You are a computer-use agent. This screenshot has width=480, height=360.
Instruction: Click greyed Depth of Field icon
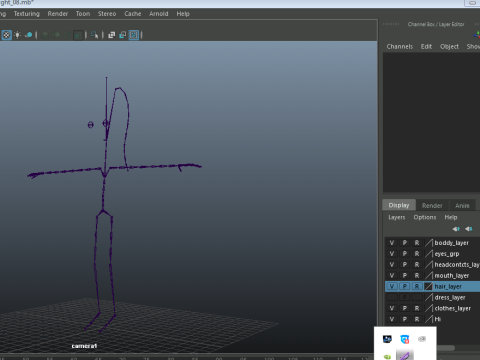78,35
